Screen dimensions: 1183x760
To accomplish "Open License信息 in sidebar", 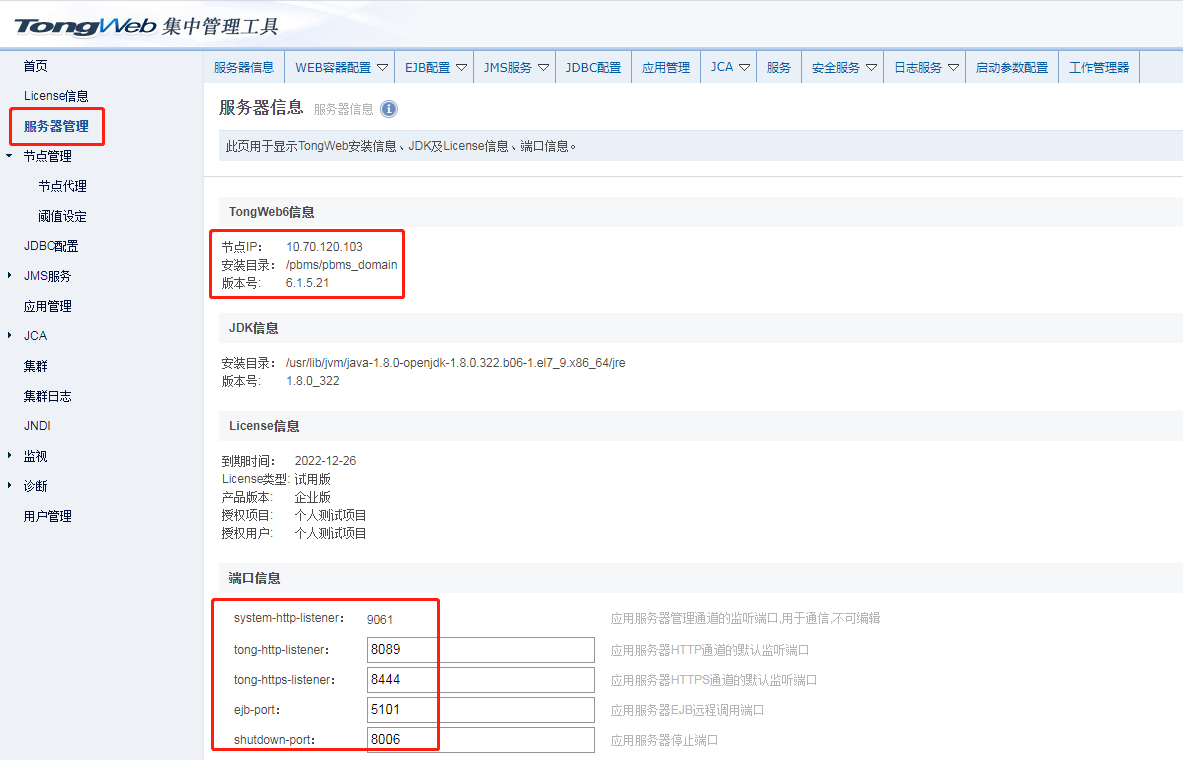I will click(56, 96).
